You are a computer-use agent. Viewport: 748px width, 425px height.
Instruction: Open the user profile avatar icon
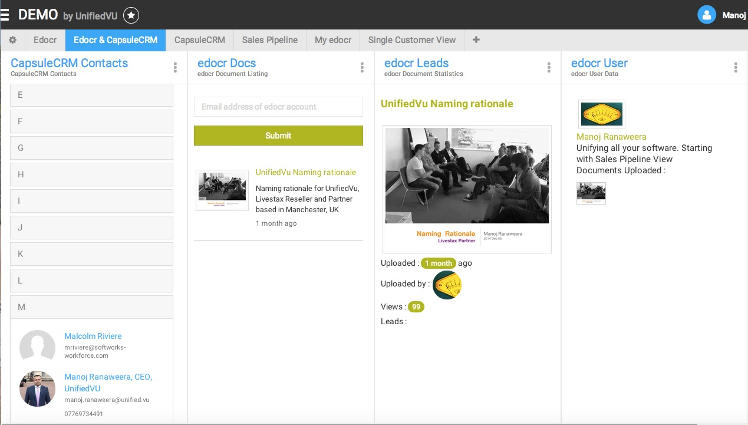706,15
